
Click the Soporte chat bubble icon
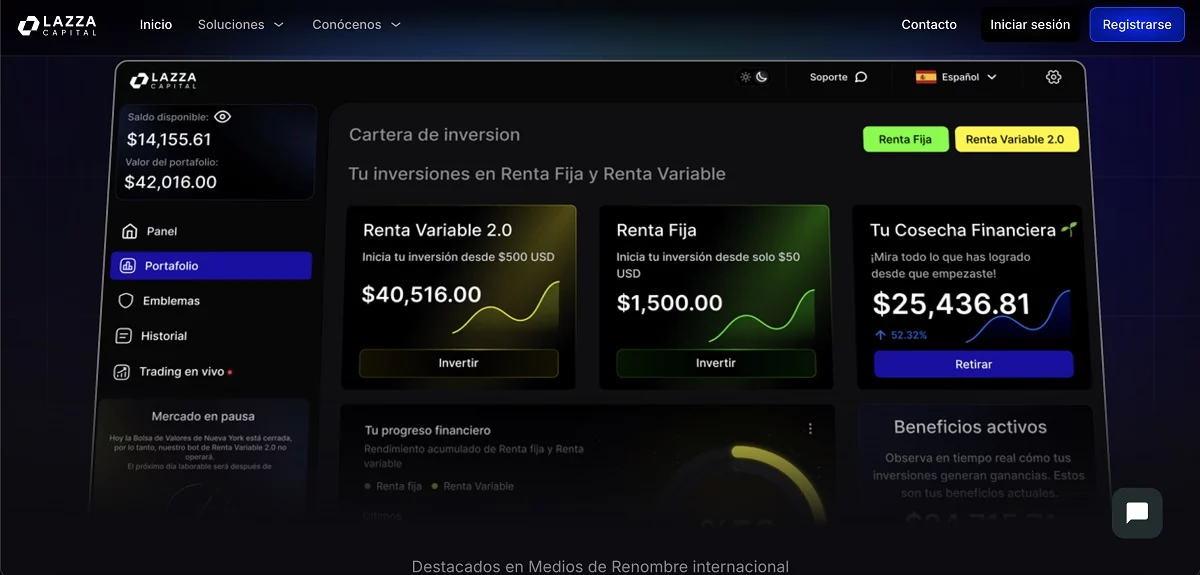click(x=861, y=77)
